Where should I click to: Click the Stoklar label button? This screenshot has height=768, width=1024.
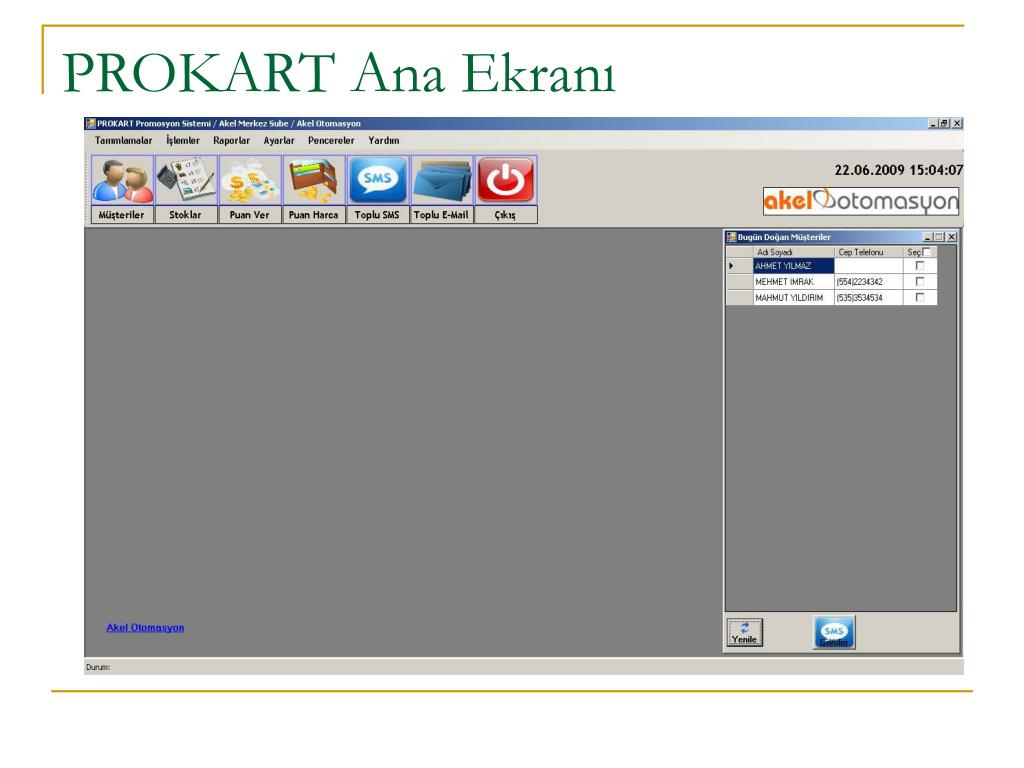pyautogui.click(x=186, y=215)
